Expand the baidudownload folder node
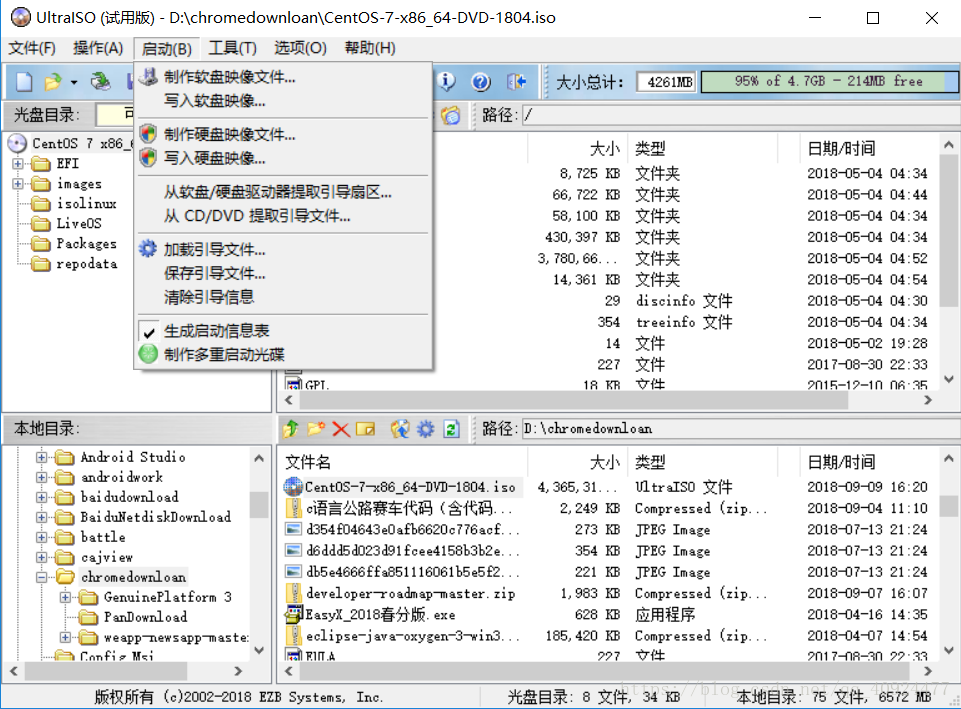 coord(41,497)
